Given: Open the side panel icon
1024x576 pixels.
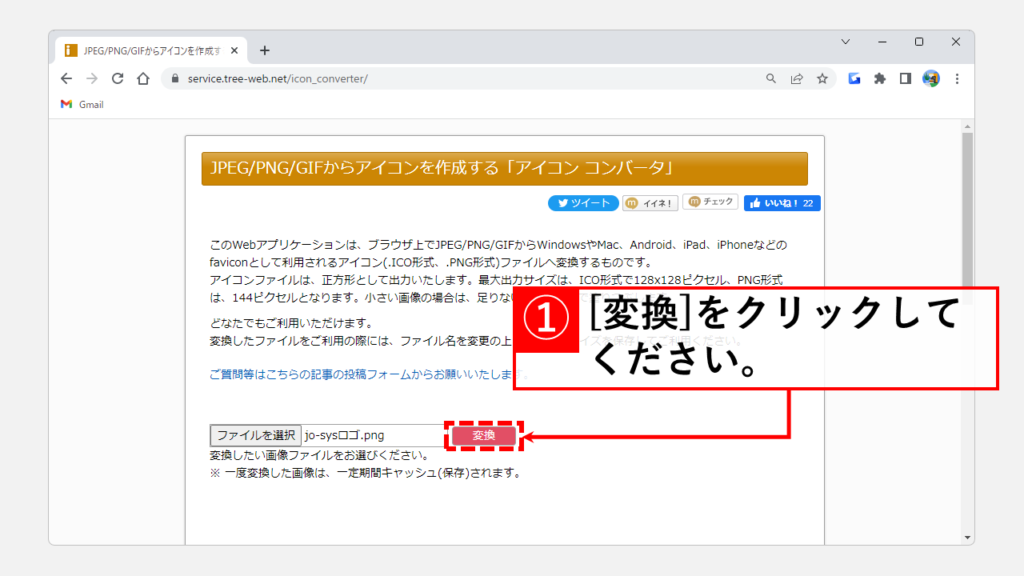Looking at the screenshot, I should (905, 78).
